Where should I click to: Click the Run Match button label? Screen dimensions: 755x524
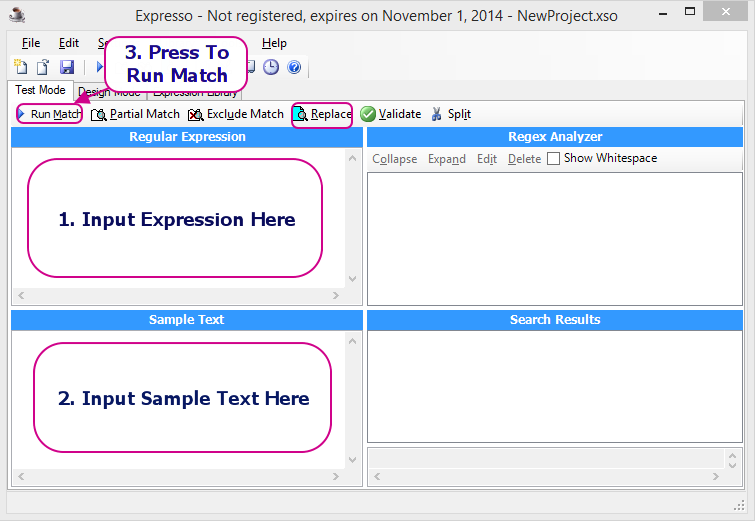(56, 114)
